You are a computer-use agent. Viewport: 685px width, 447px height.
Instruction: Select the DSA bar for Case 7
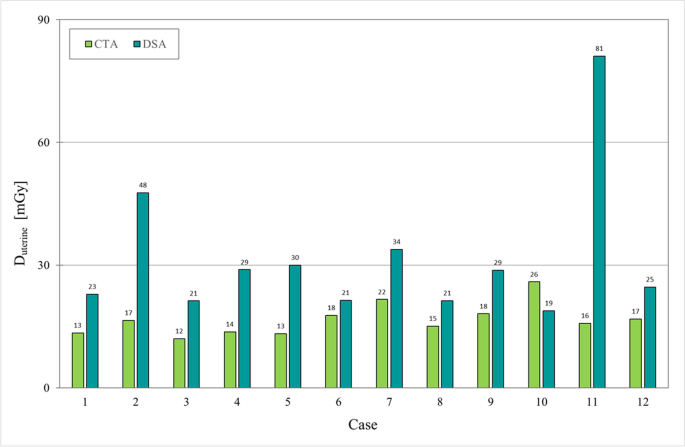tap(397, 319)
